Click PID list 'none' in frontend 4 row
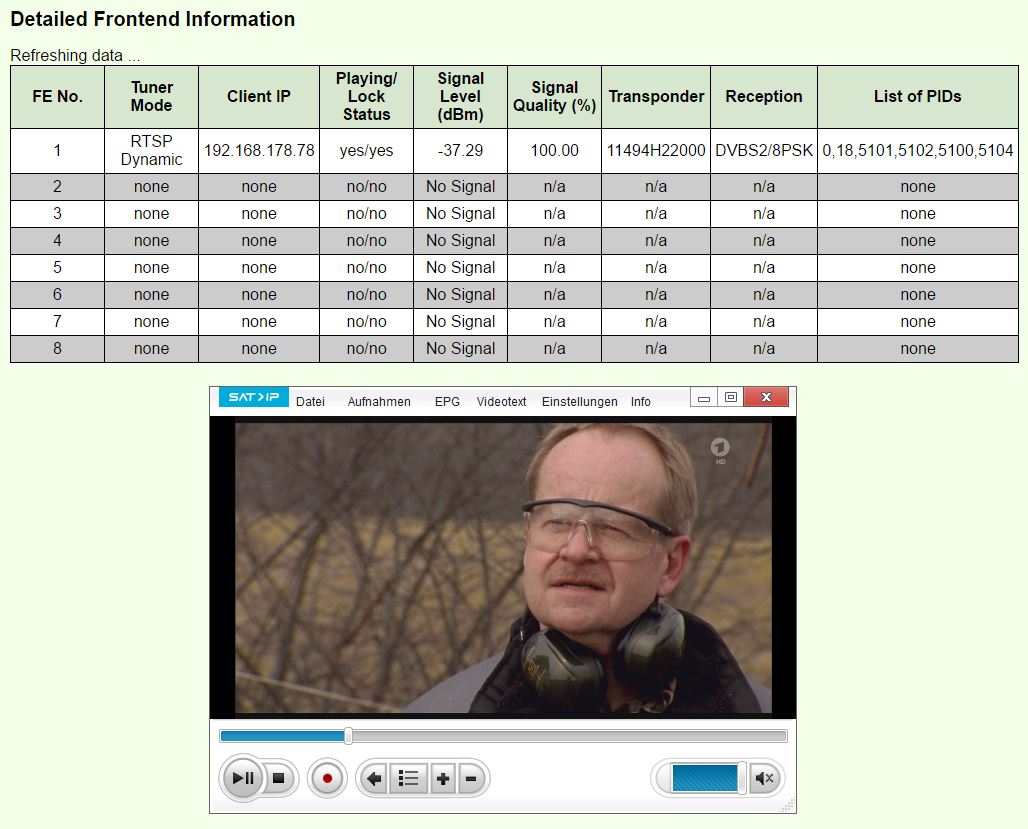Screen dimensions: 1028x829 (918, 241)
